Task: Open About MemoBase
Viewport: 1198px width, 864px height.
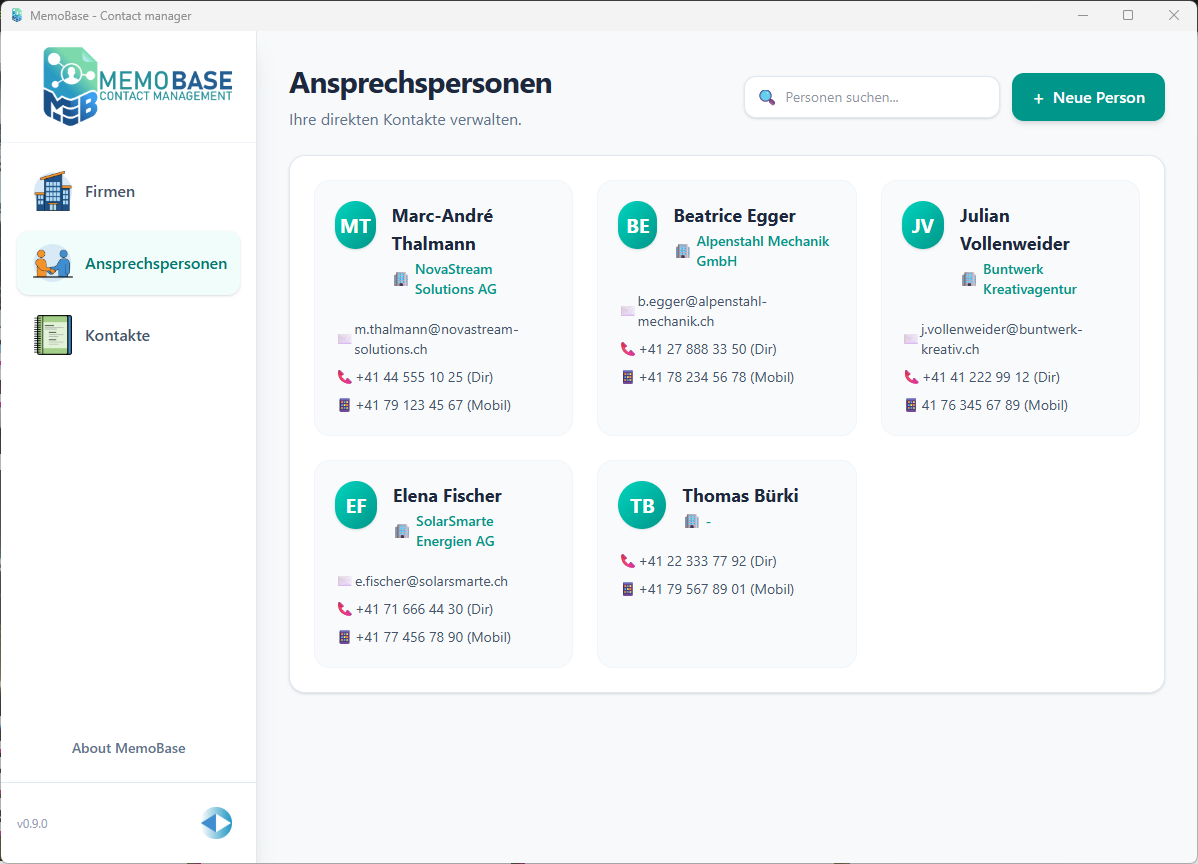Action: pyautogui.click(x=128, y=749)
